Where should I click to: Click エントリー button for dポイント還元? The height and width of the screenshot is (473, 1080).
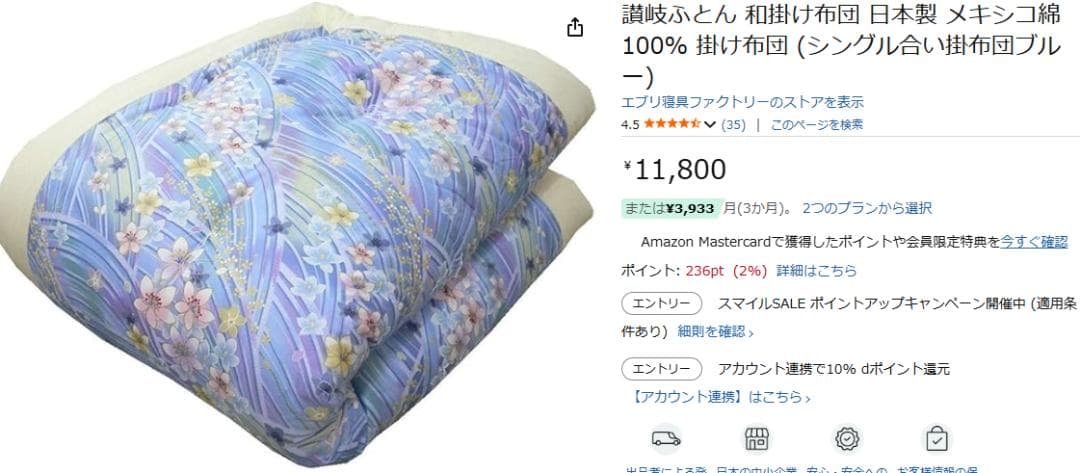[662, 369]
